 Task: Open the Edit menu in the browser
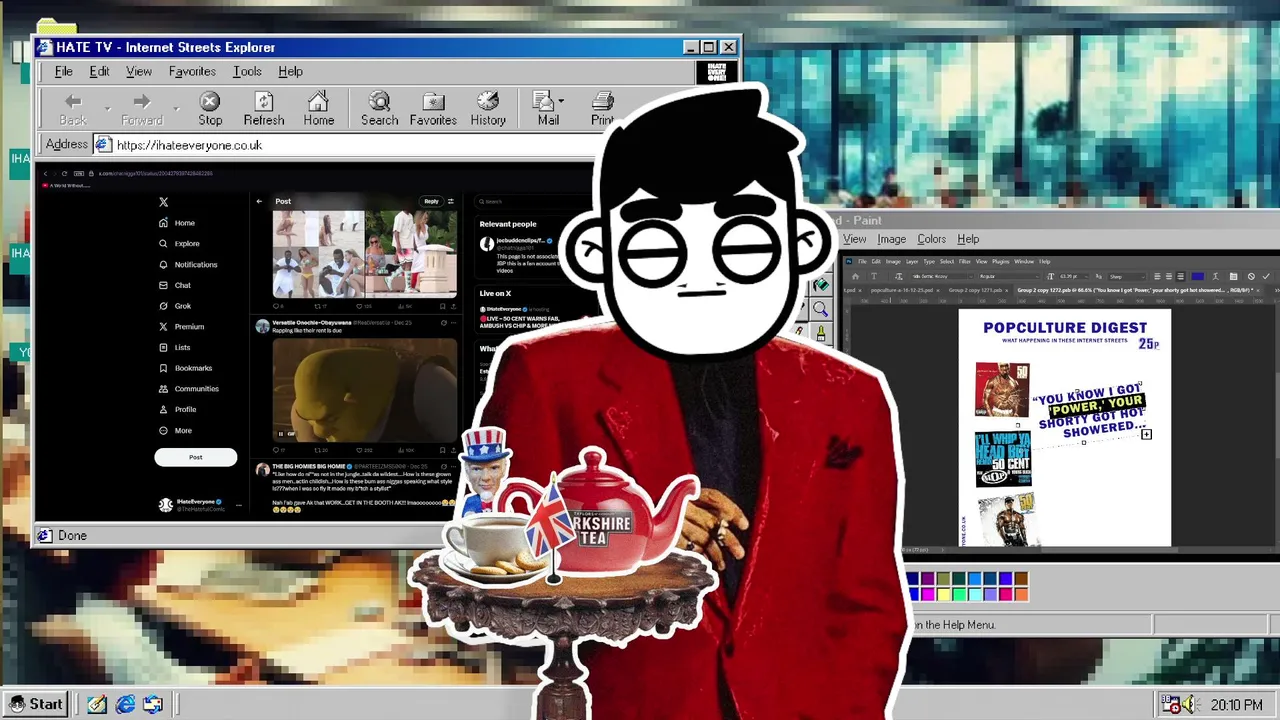[x=99, y=71]
